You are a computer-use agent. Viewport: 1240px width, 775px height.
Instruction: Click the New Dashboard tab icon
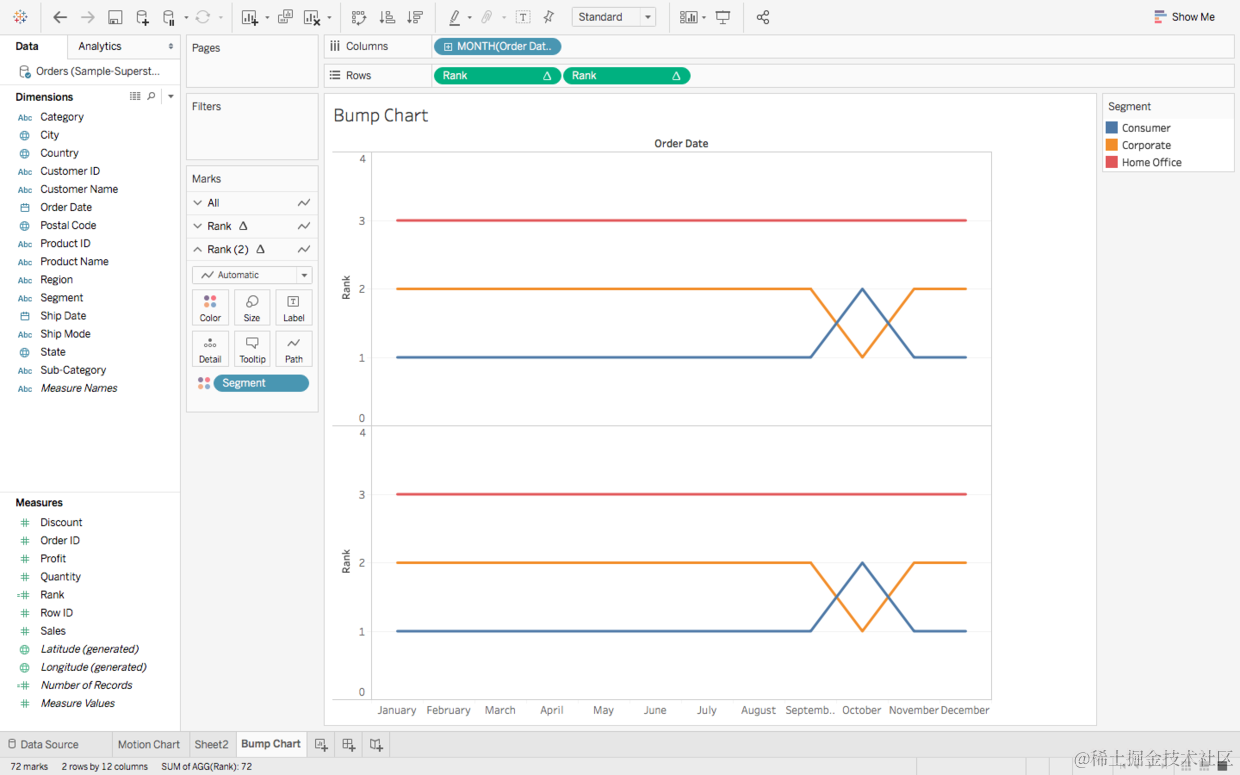pos(348,744)
